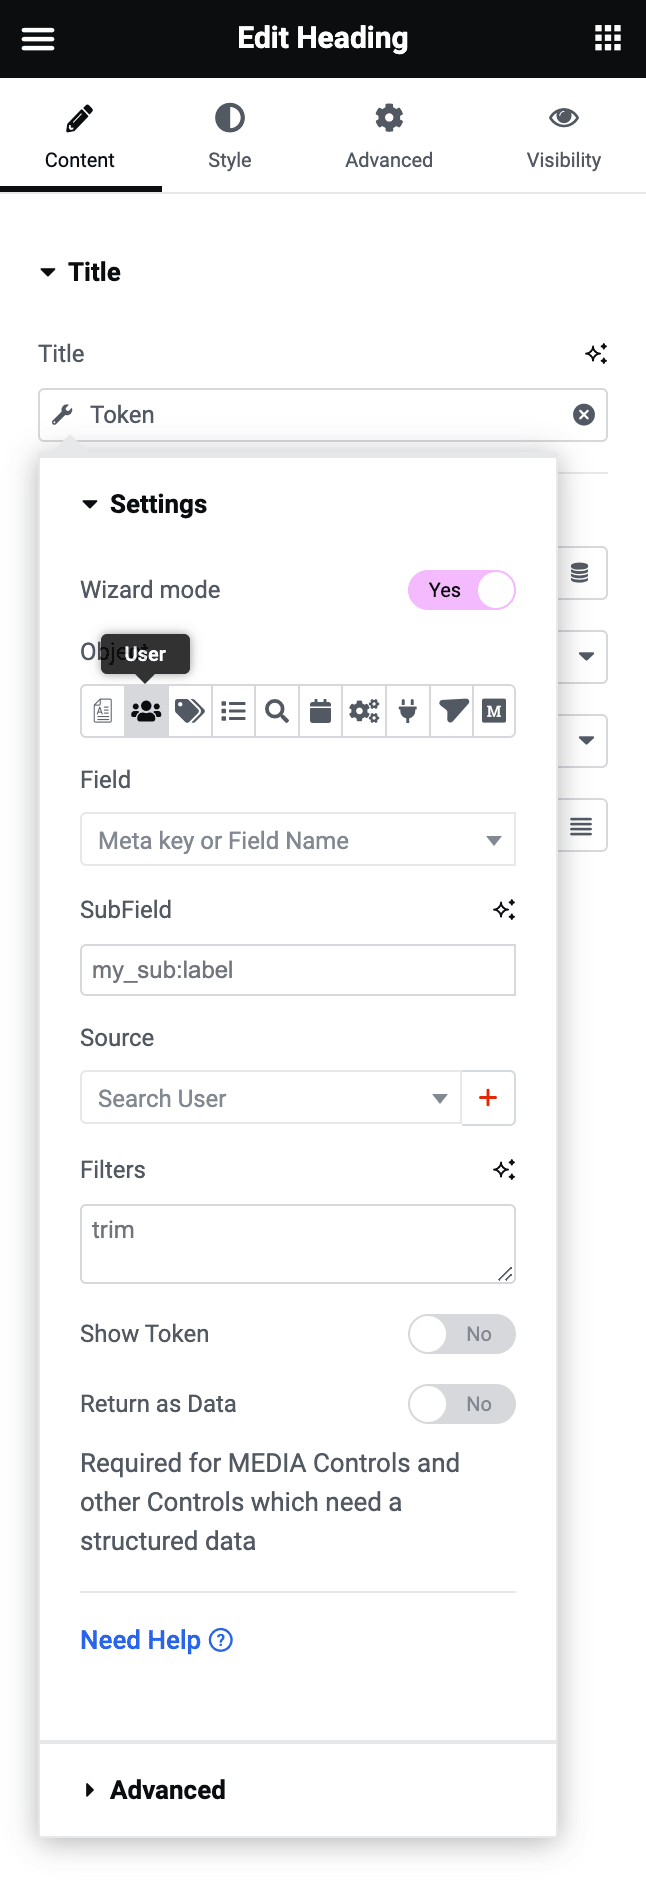
Task: Click the hamburger menu icon
Action: pos(38,39)
